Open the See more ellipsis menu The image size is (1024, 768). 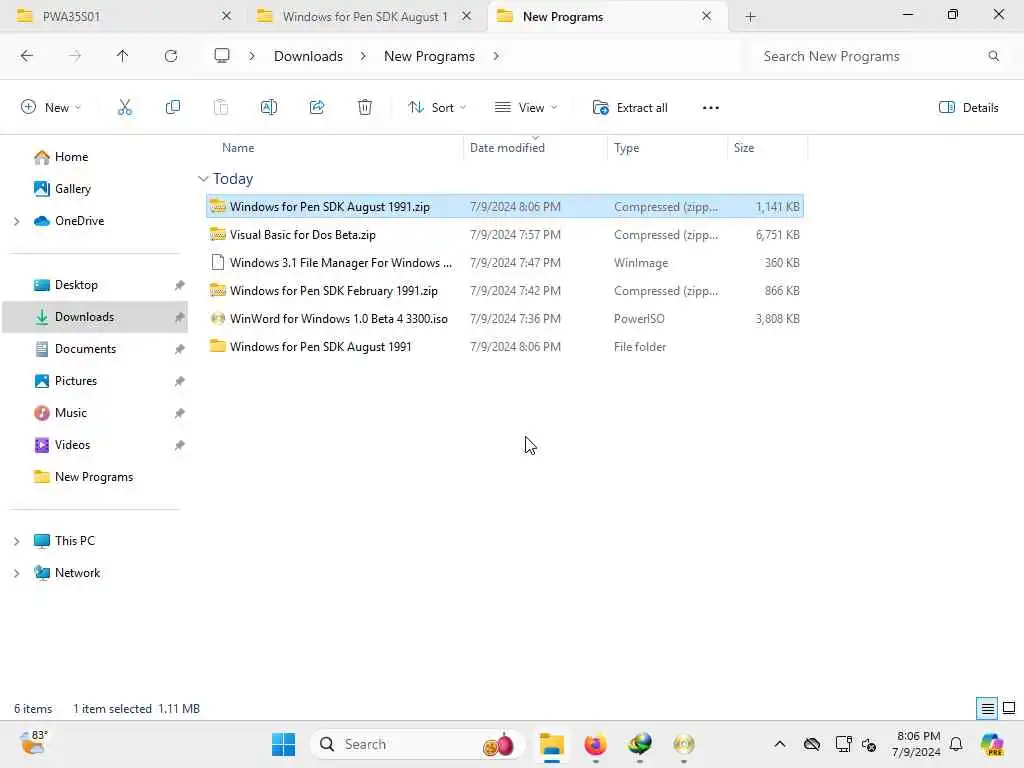[711, 108]
